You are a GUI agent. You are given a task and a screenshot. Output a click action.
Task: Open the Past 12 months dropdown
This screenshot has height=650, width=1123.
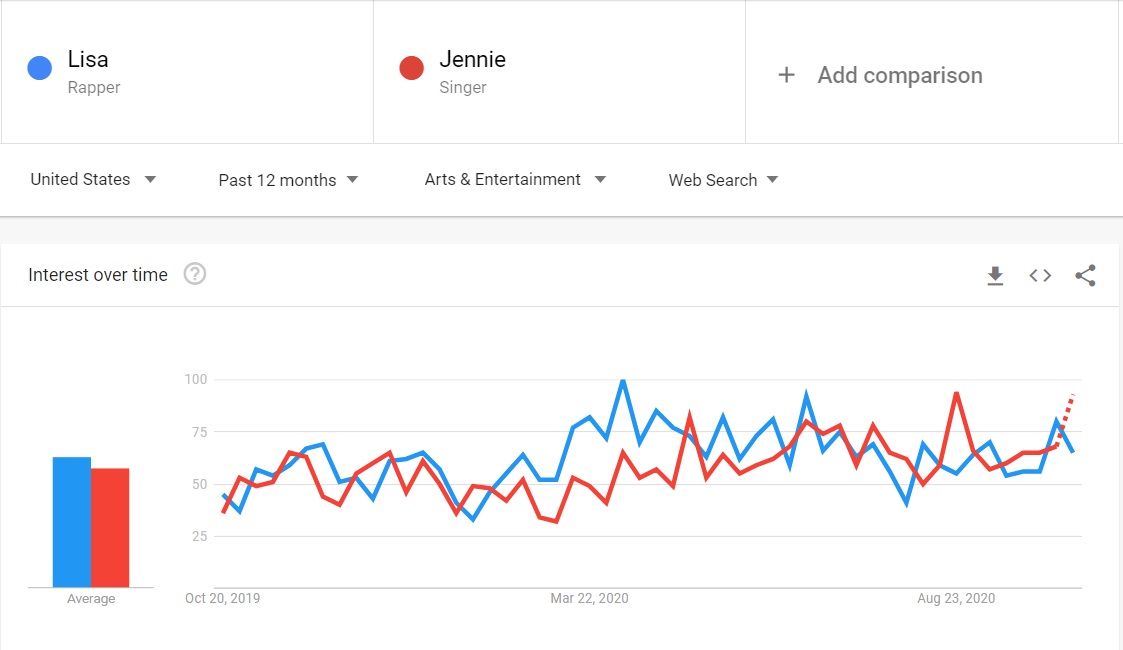point(288,180)
